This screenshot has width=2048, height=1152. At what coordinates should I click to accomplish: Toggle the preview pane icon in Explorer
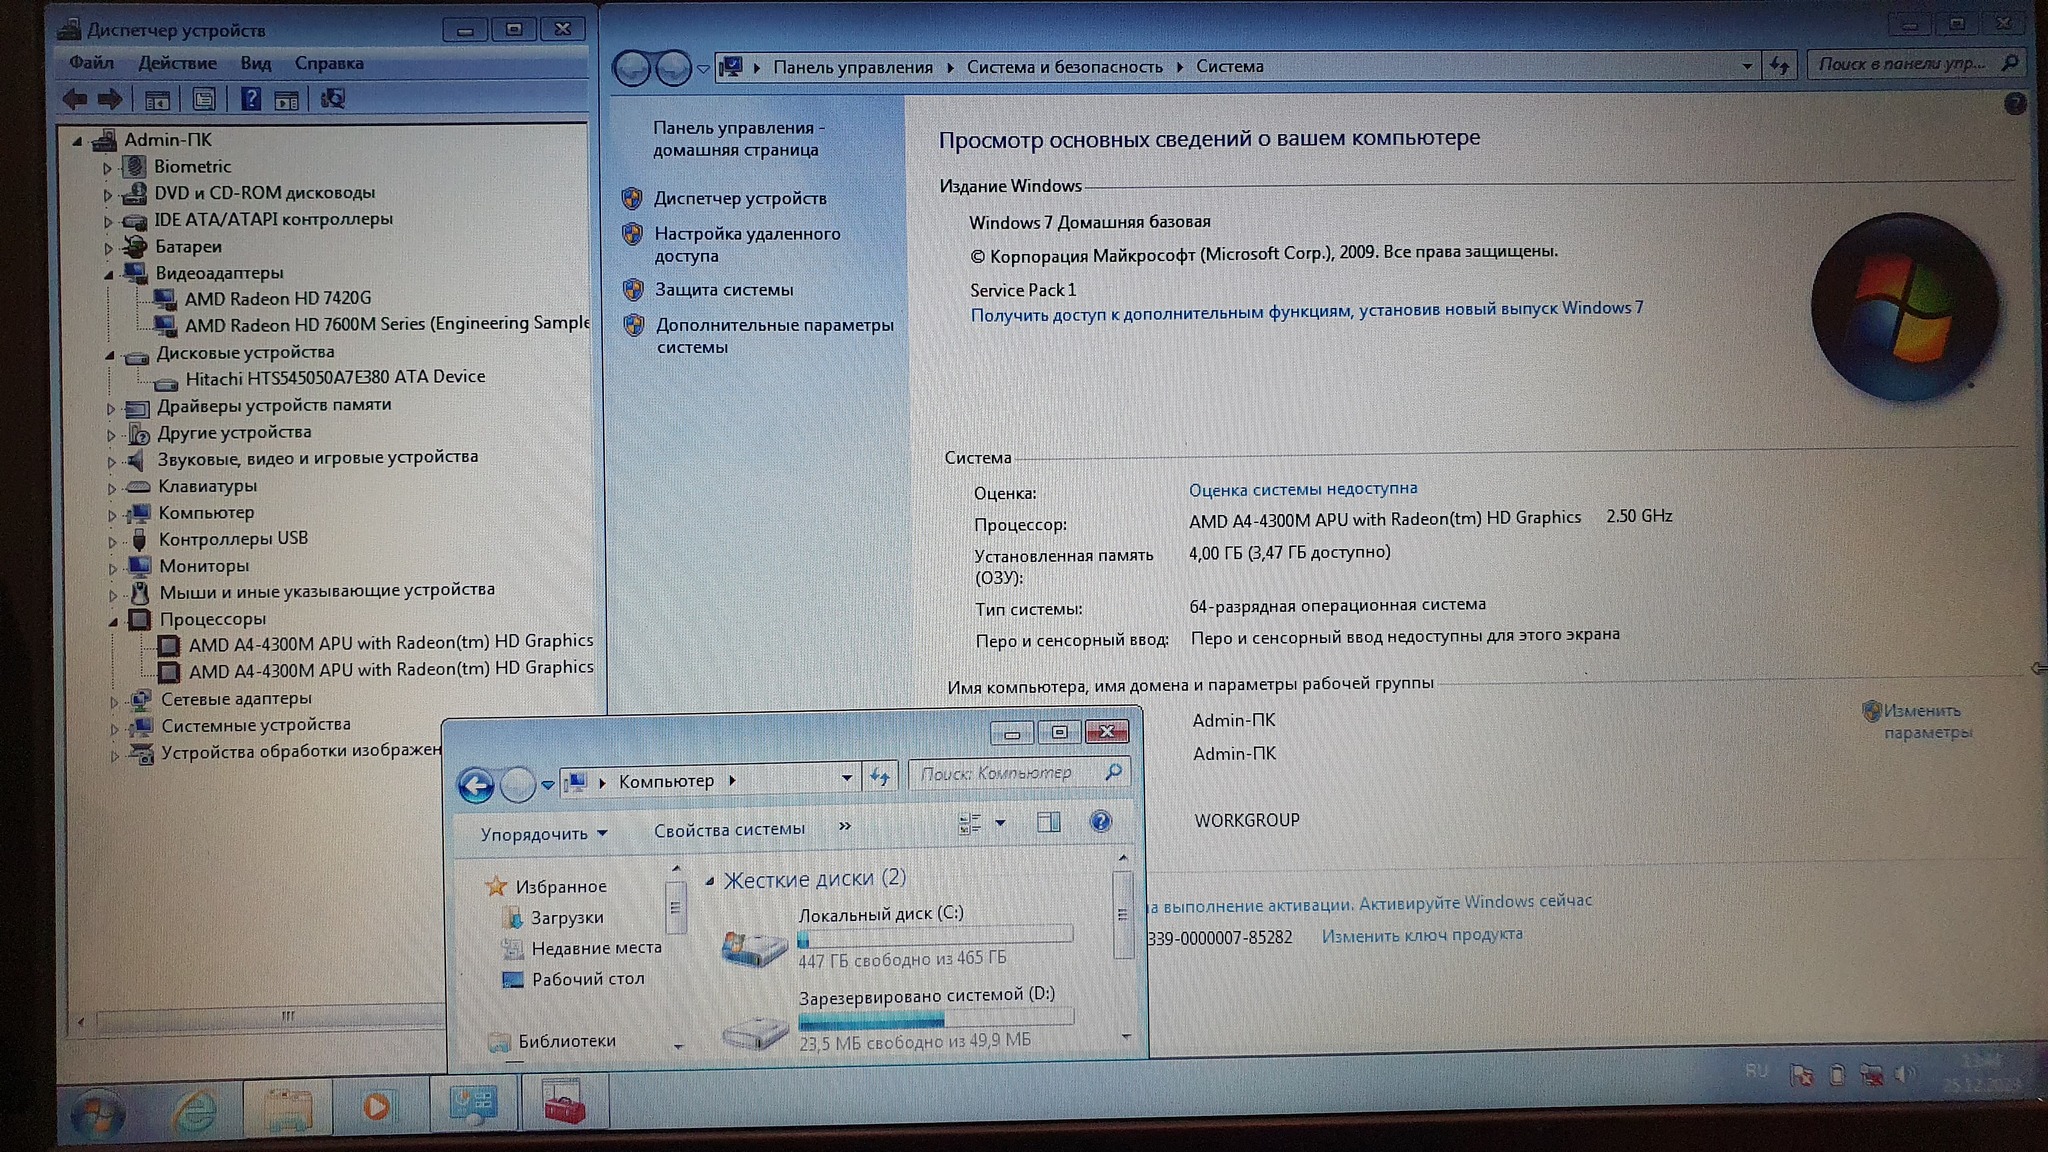tap(1048, 823)
